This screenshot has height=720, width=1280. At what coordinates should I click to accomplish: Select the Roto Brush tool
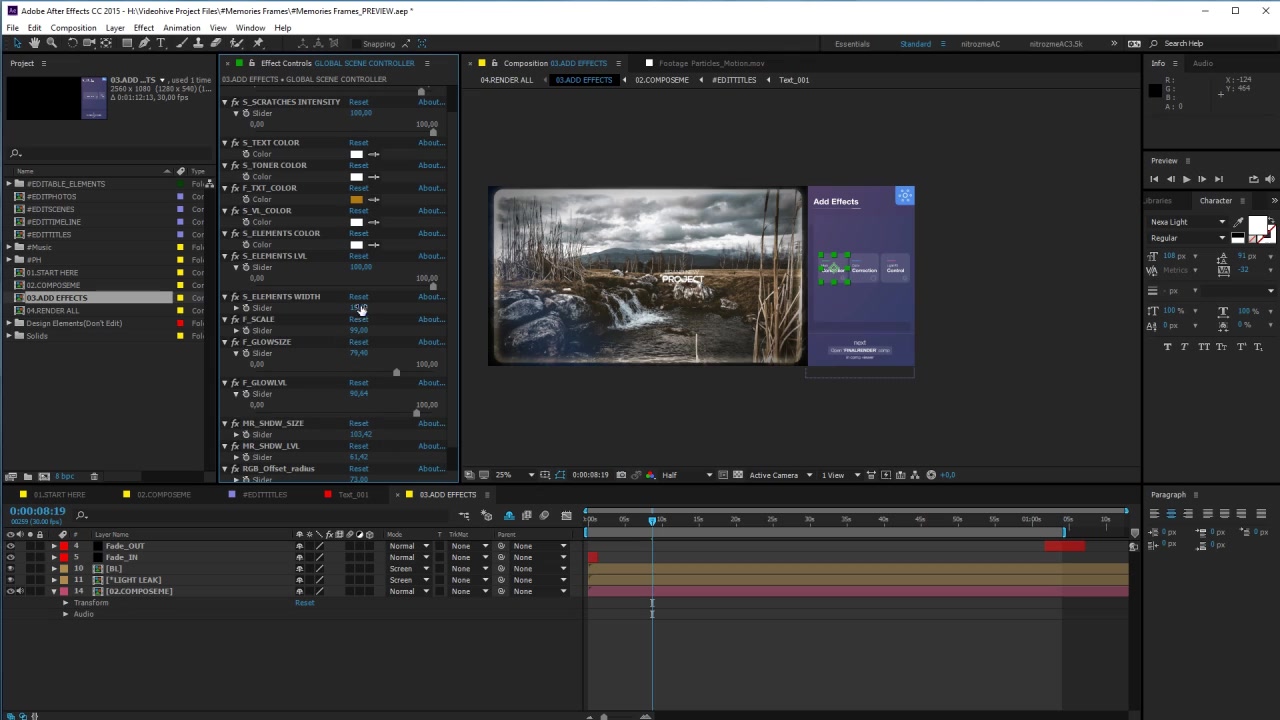[237, 43]
